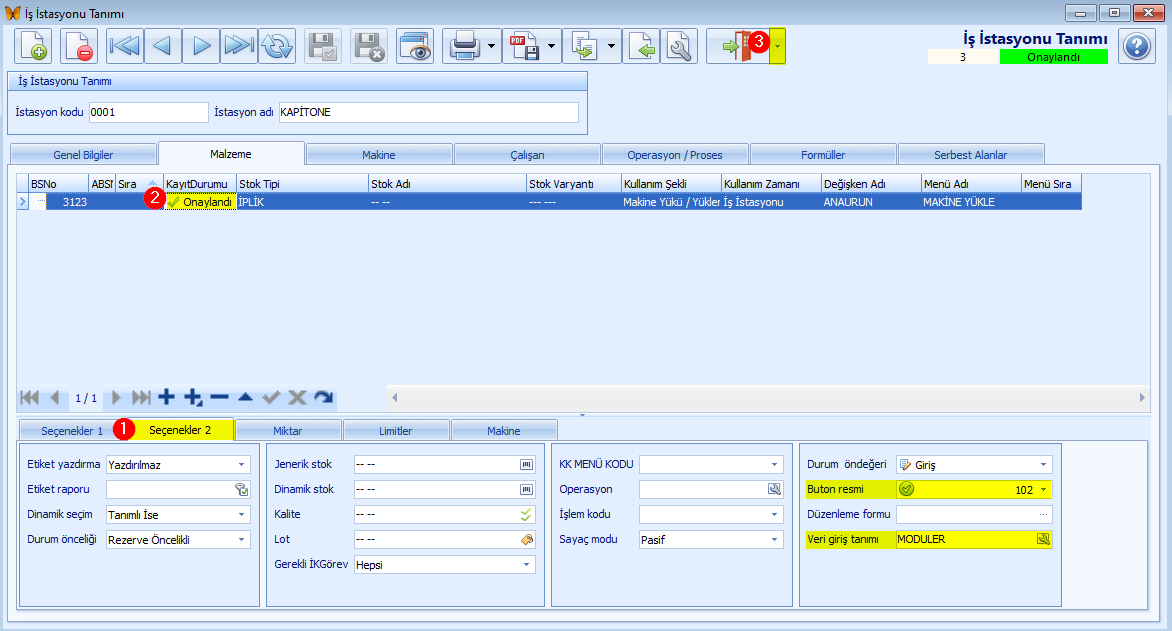1172x631 pixels.
Task: Click the PDF export icon
Action: (x=524, y=46)
